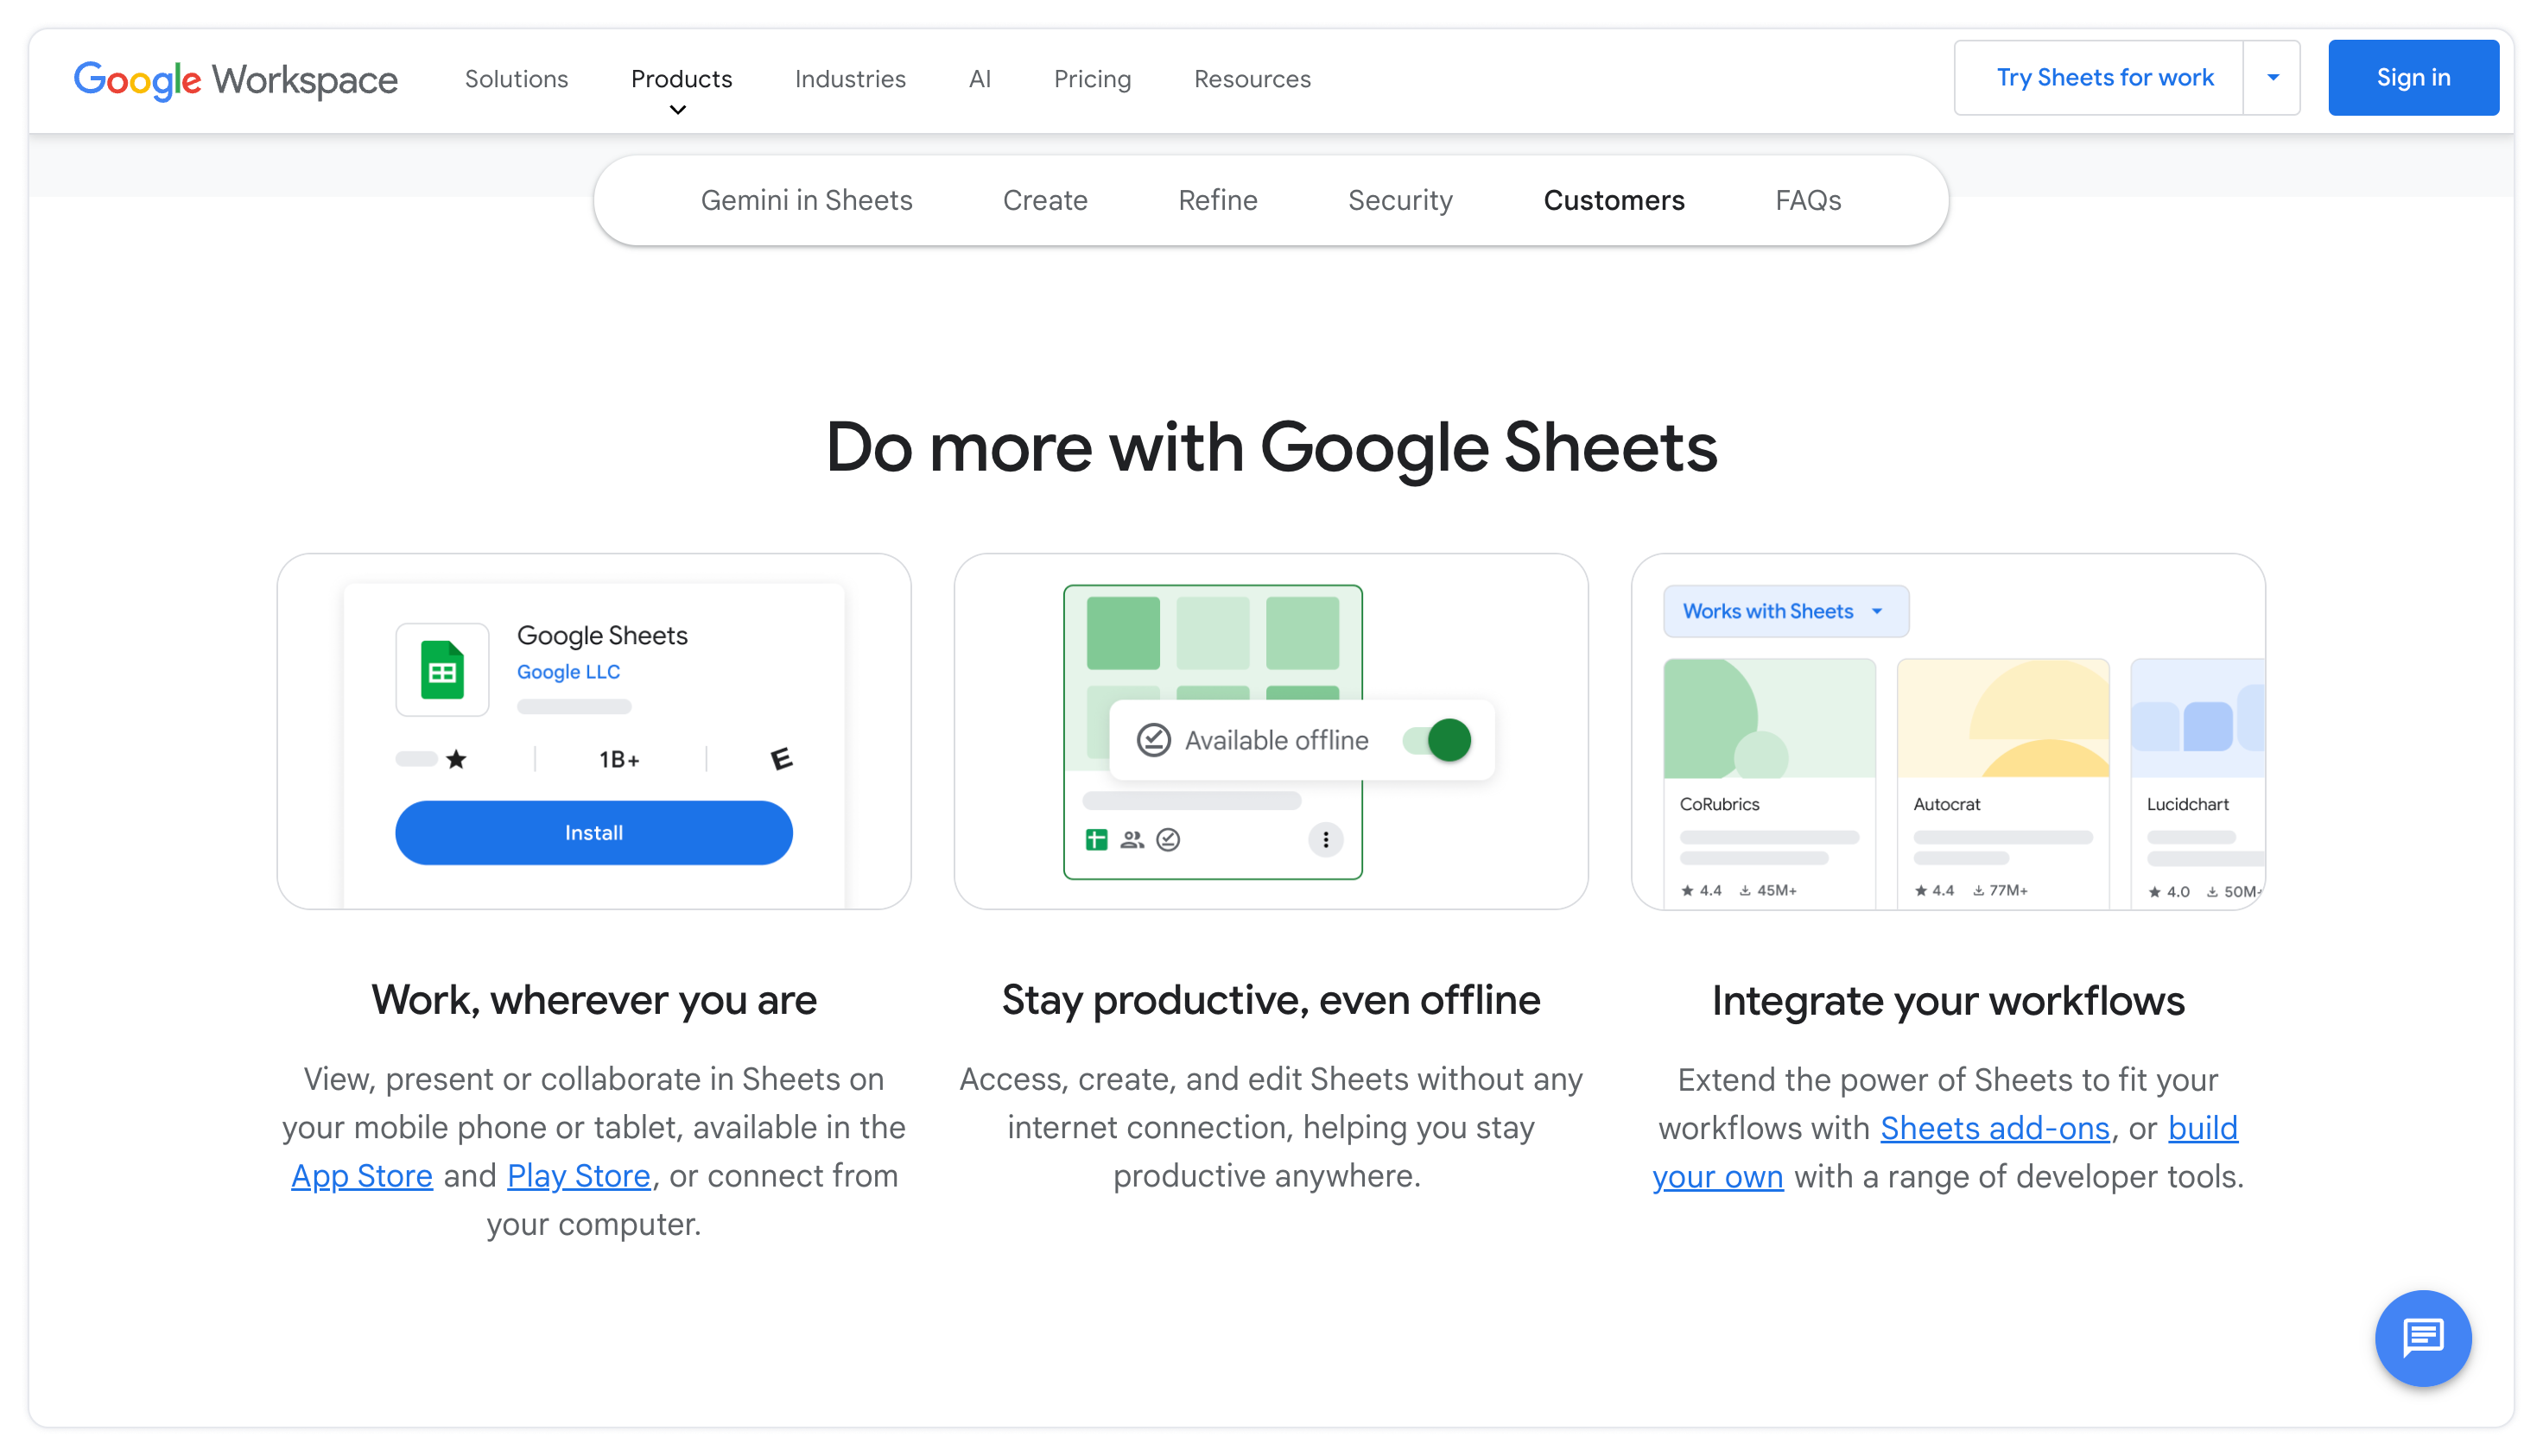
Task: Click the small green Sheets icon on offline card
Action: point(1096,840)
